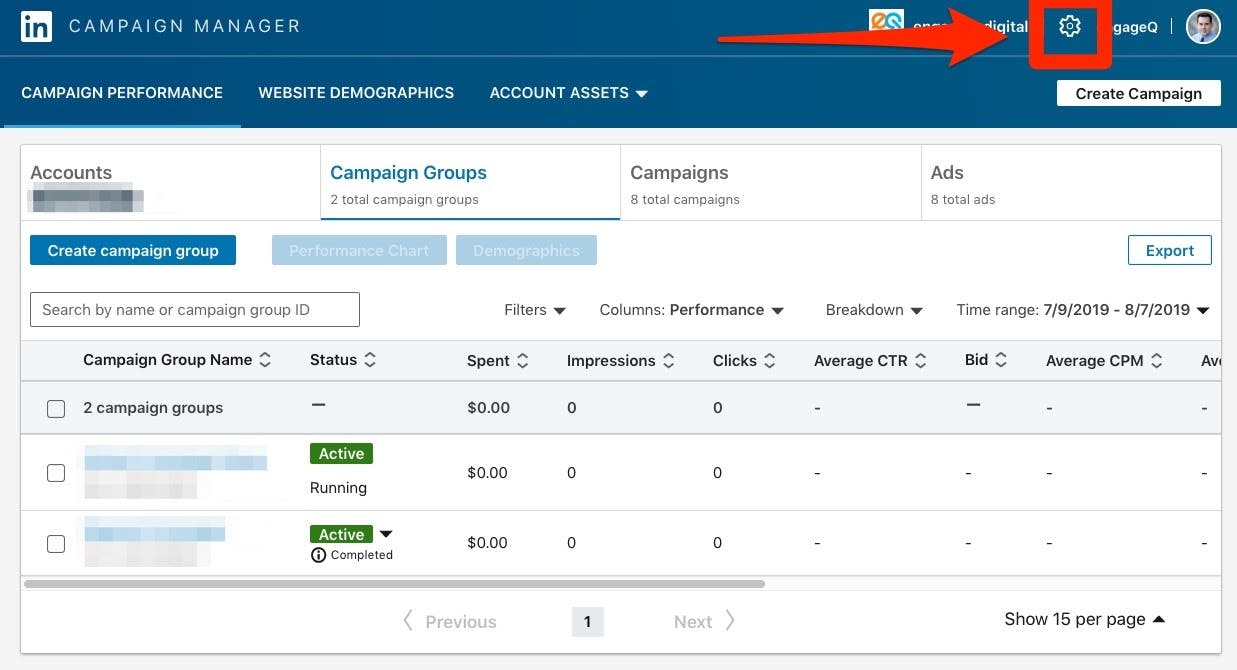This screenshot has height=670, width=1237.
Task: Expand the Columns: Performance dropdown
Action: (x=691, y=310)
